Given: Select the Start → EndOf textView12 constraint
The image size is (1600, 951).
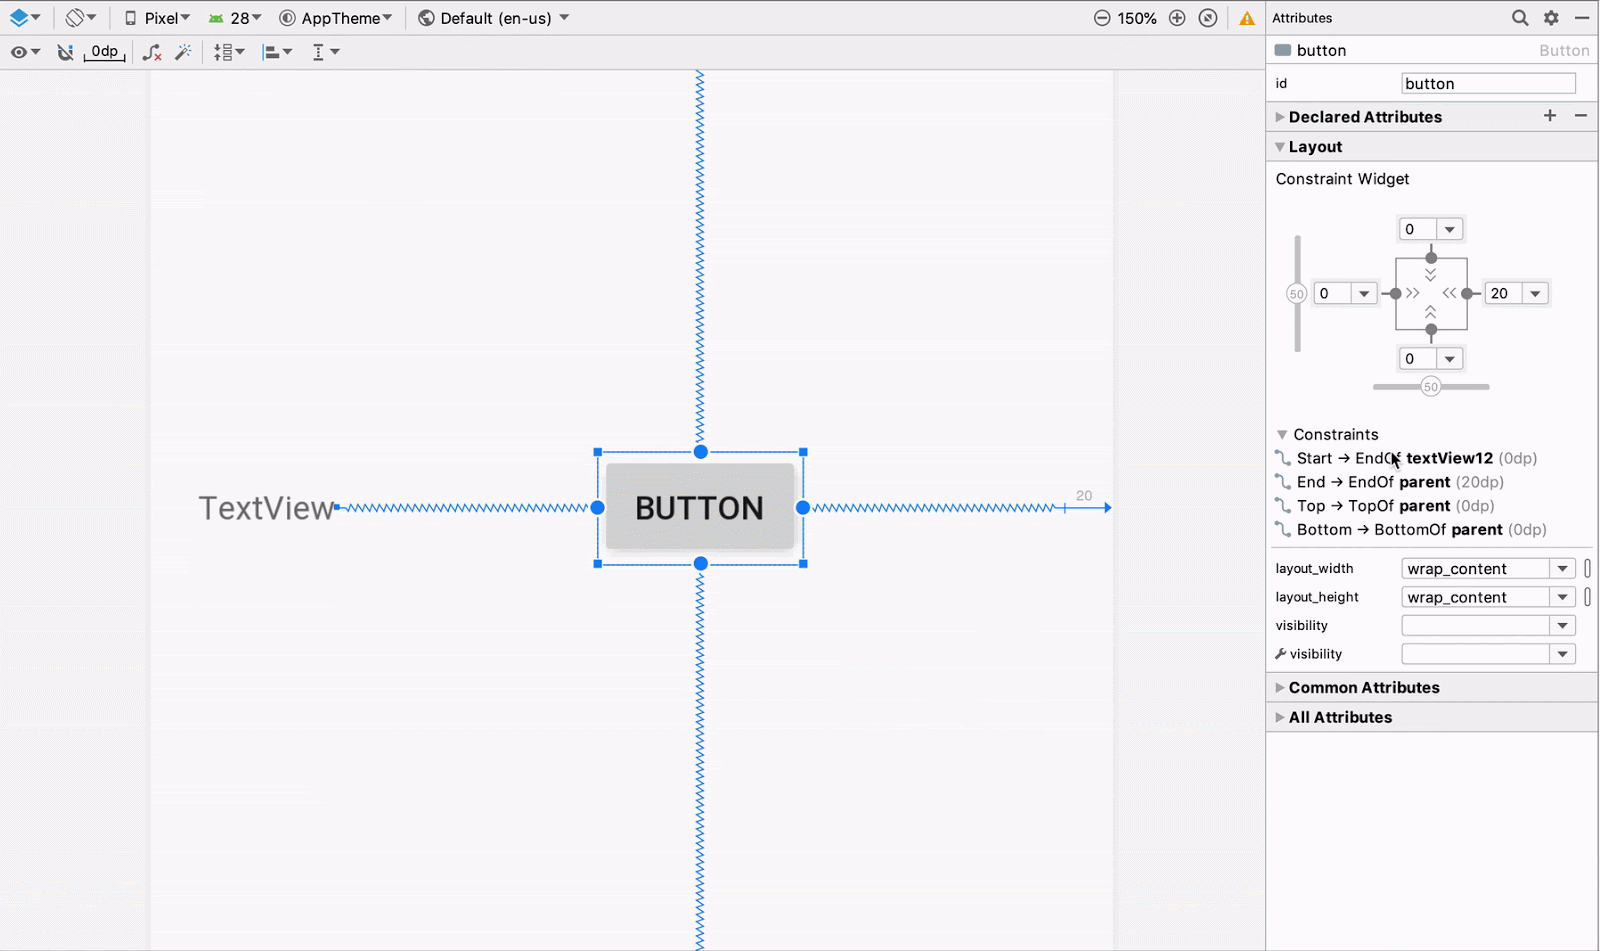Looking at the screenshot, I should coord(1416,458).
